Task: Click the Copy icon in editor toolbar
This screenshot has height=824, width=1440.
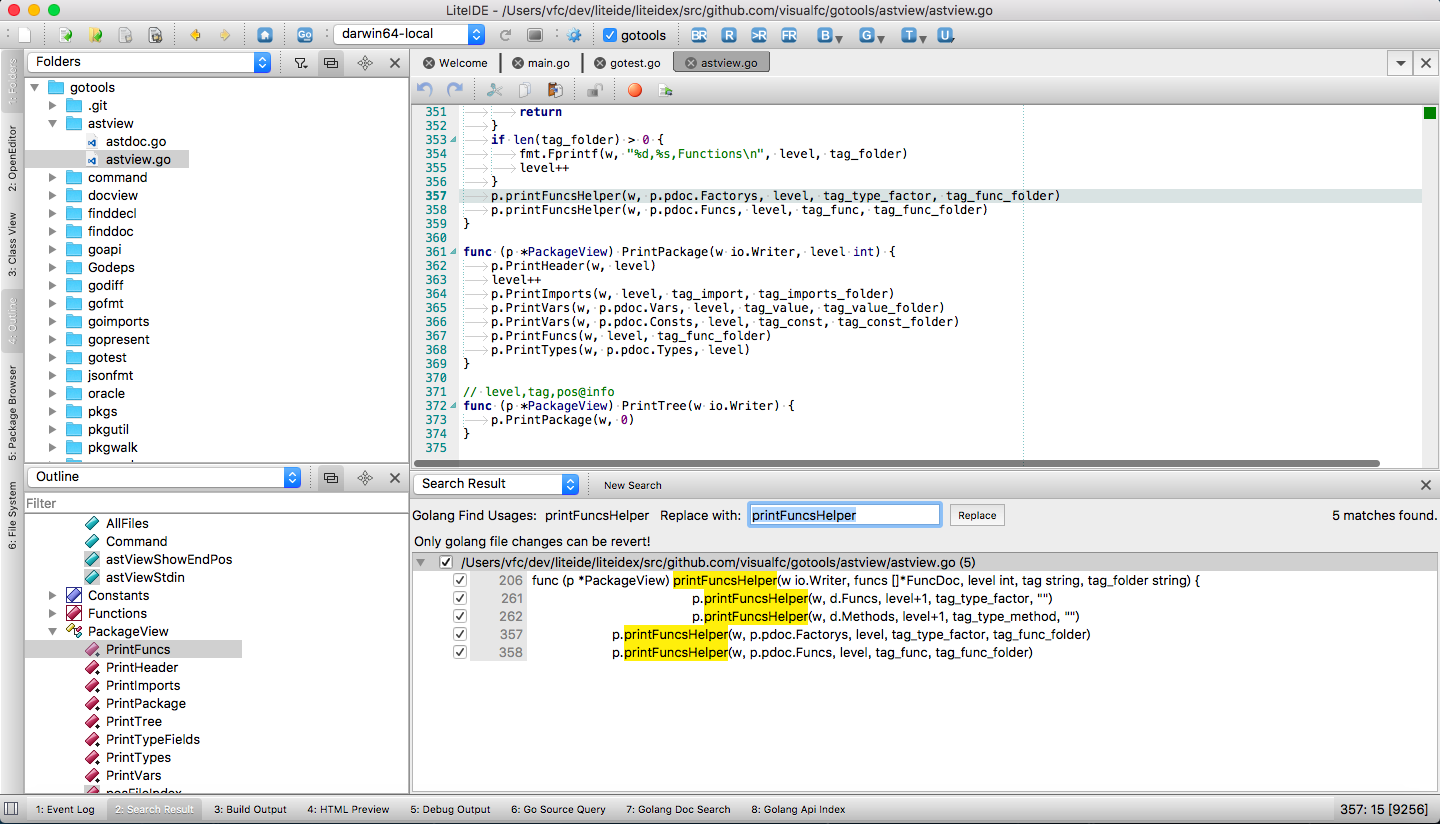Action: click(x=524, y=90)
